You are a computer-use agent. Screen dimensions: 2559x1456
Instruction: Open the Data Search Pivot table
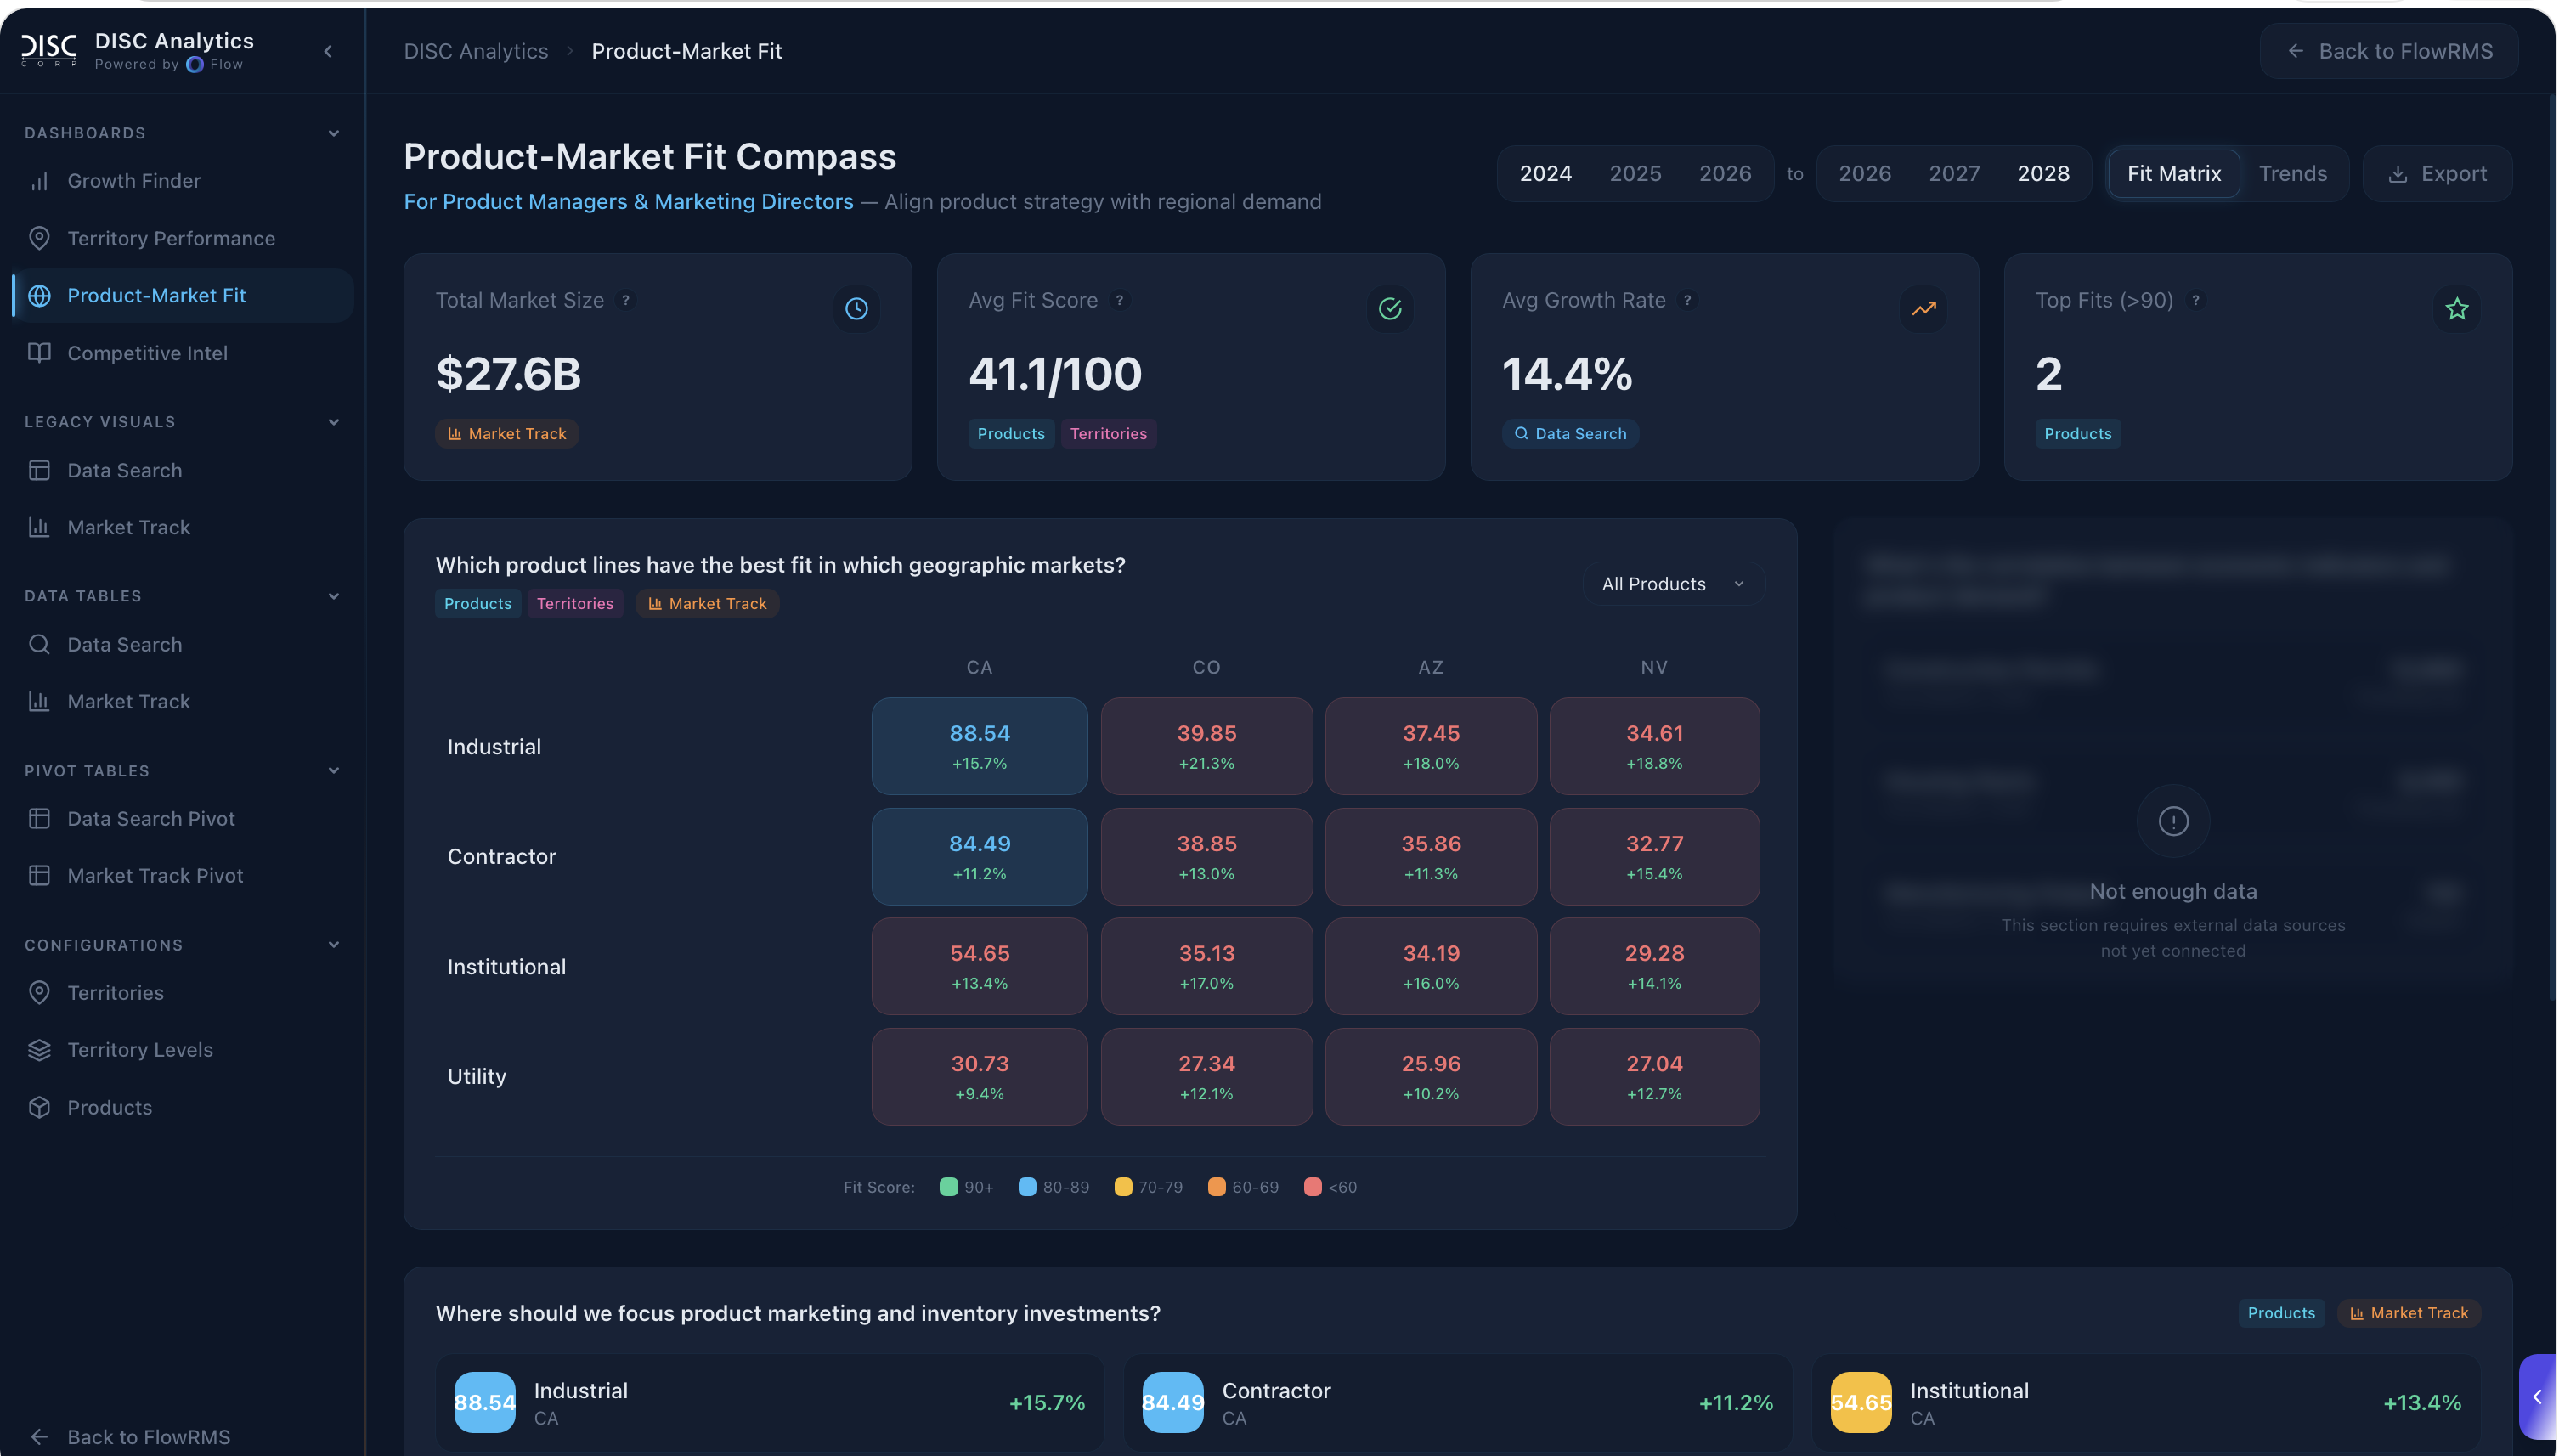tap(151, 818)
